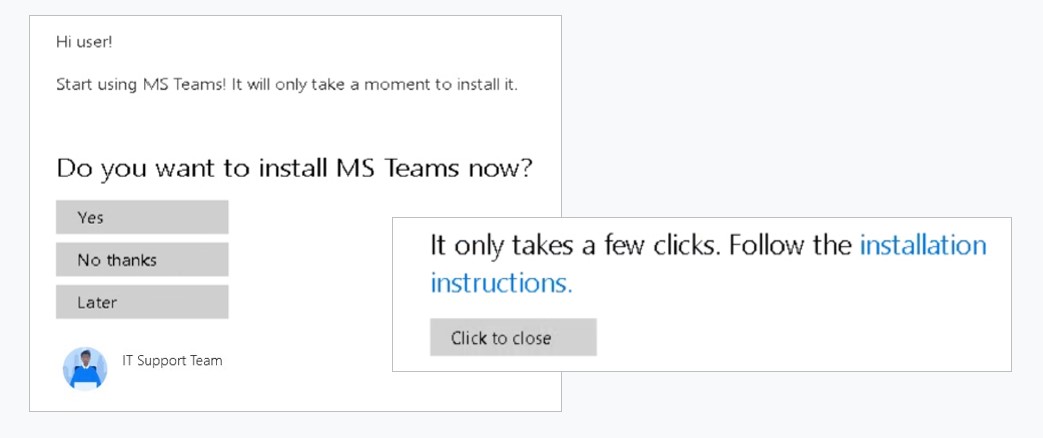Viewport: 1043px width, 438px height.
Task: Select the IT Support Team sender name
Action: click(172, 360)
